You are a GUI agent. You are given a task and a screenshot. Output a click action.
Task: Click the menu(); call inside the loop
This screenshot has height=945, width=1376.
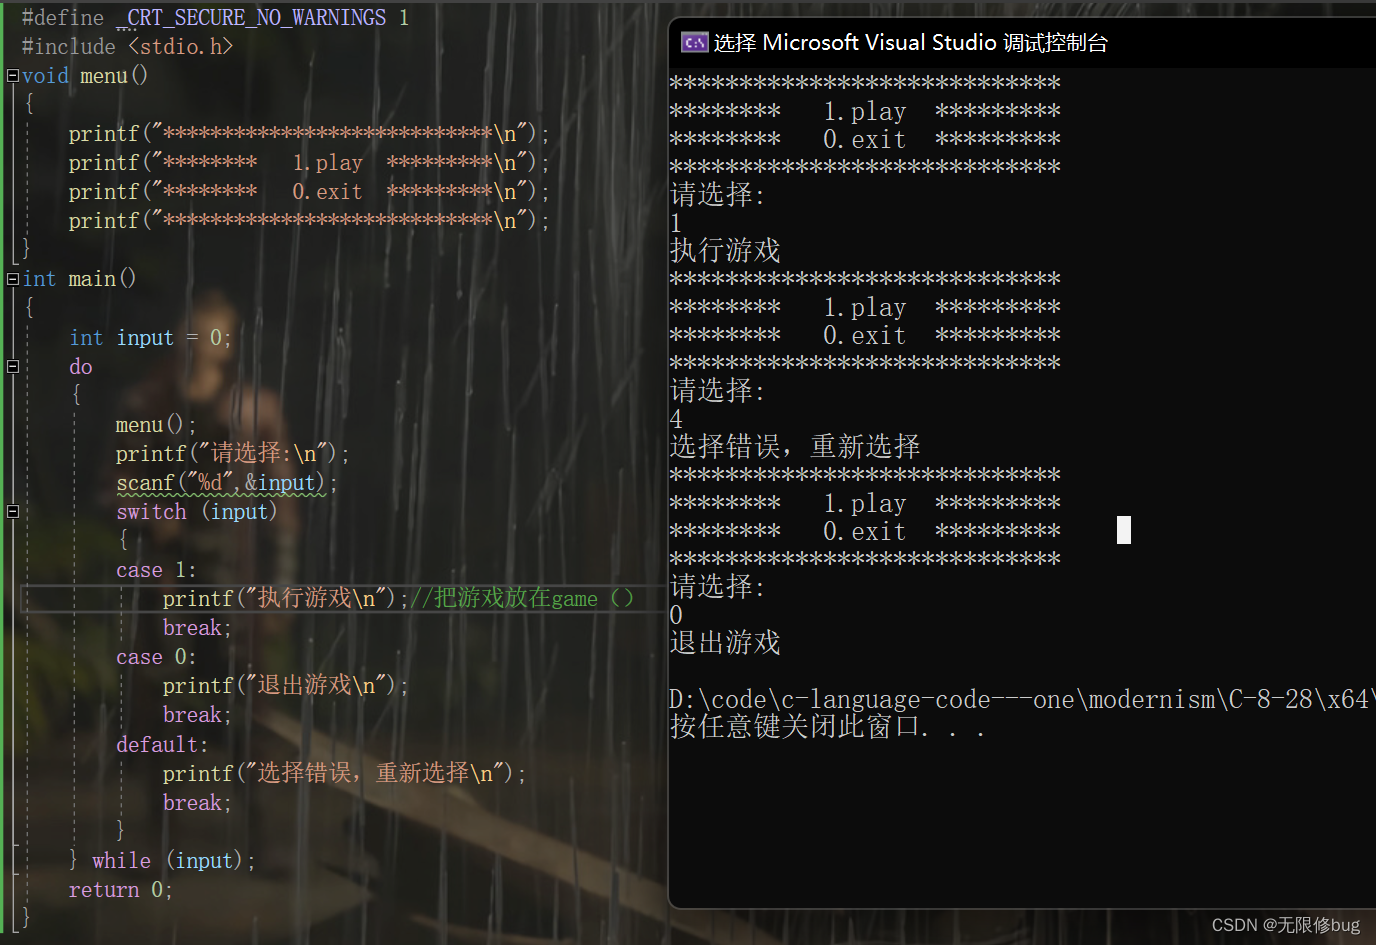click(156, 425)
